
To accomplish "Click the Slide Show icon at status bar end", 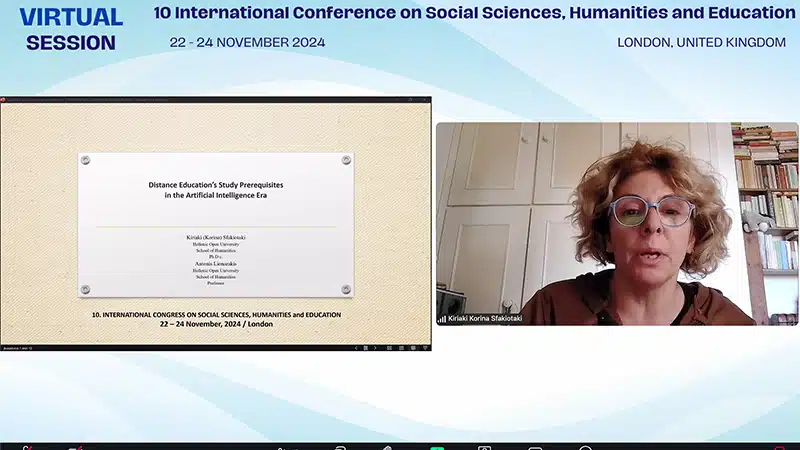I will pyautogui.click(x=424, y=347).
